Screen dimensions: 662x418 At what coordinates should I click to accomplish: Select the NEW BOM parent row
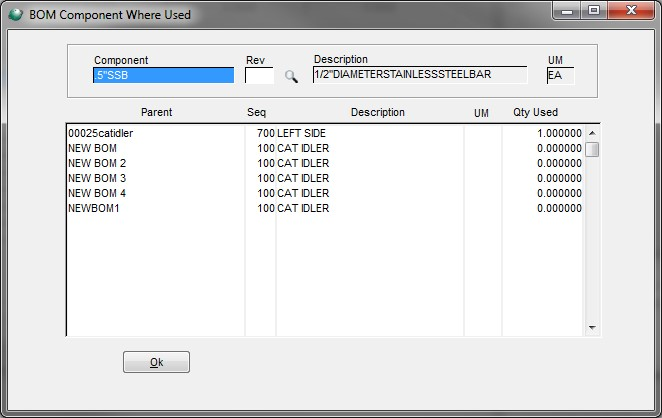pyautogui.click(x=324, y=148)
